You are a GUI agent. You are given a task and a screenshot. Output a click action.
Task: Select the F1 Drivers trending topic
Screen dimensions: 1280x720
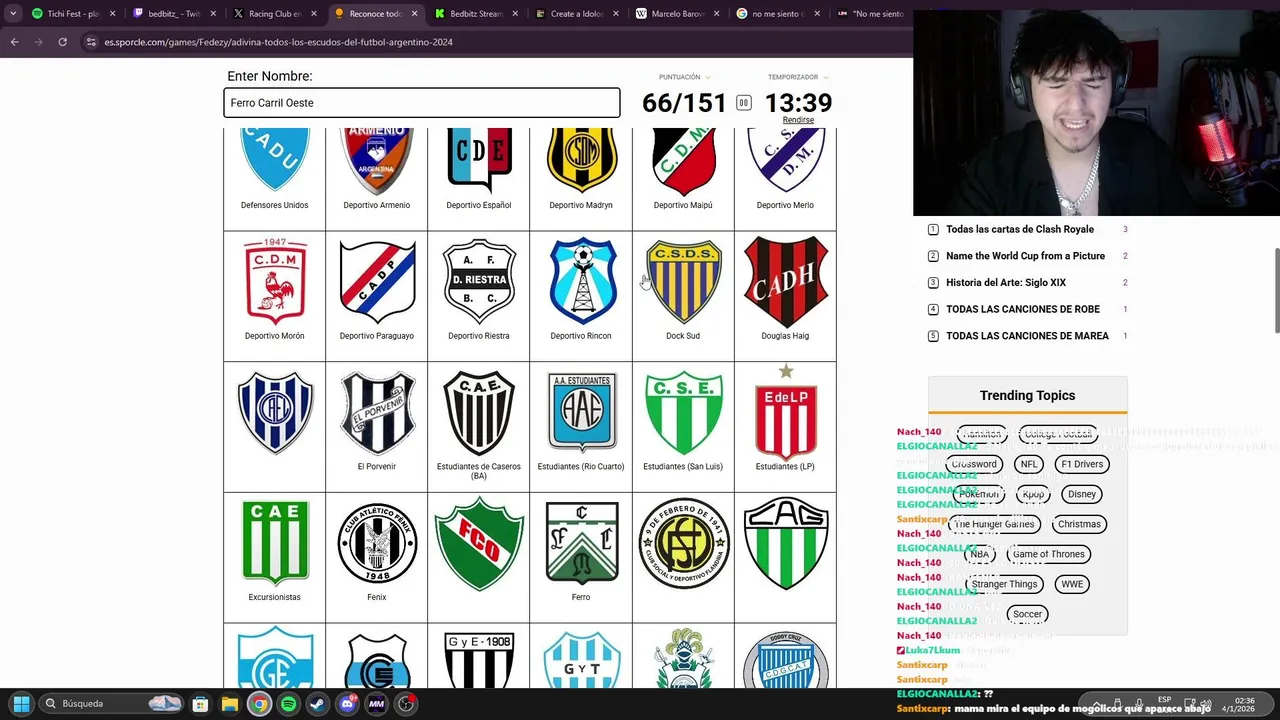point(1082,464)
